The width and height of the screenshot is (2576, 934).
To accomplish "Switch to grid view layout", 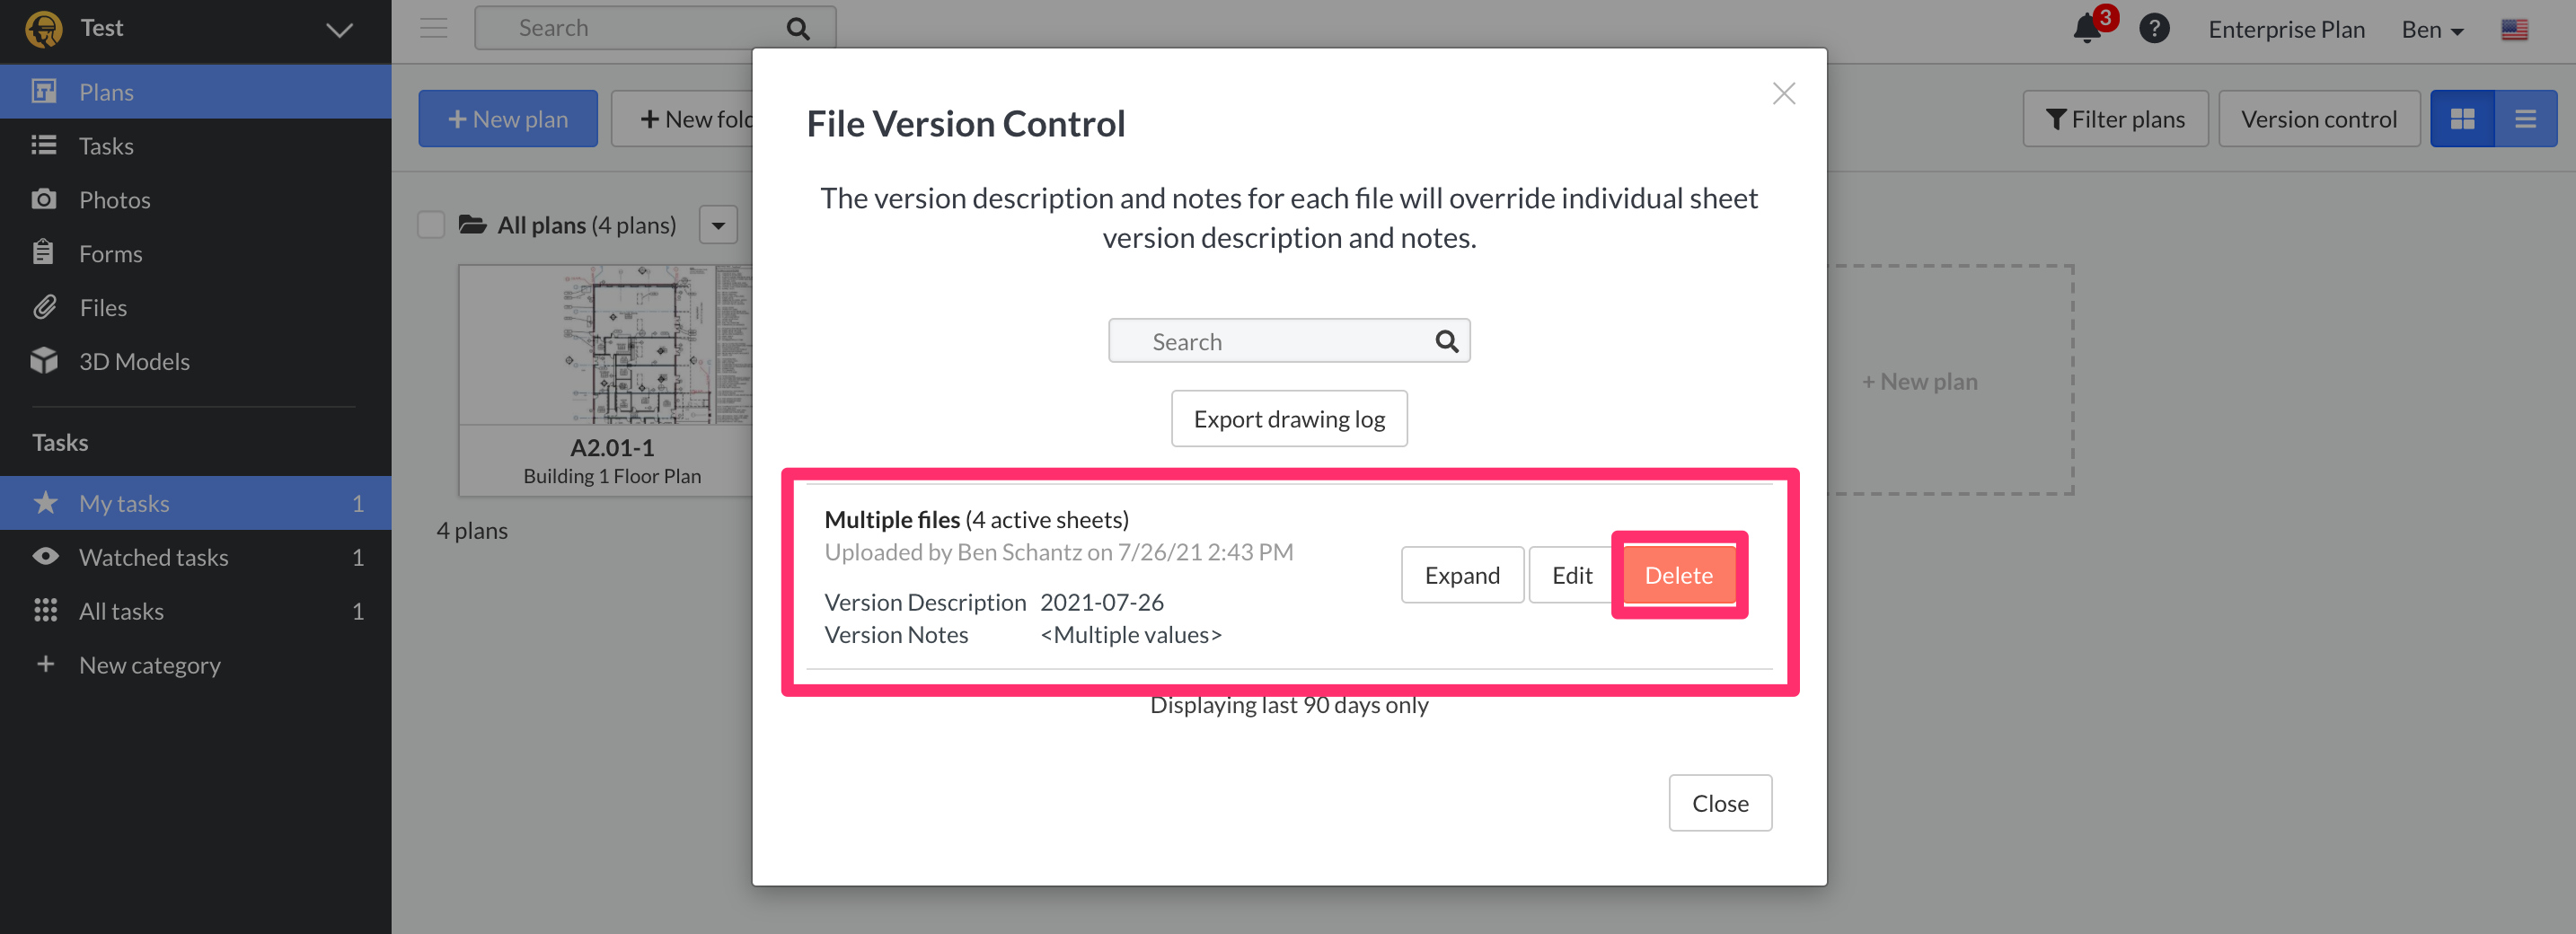I will (x=2462, y=119).
